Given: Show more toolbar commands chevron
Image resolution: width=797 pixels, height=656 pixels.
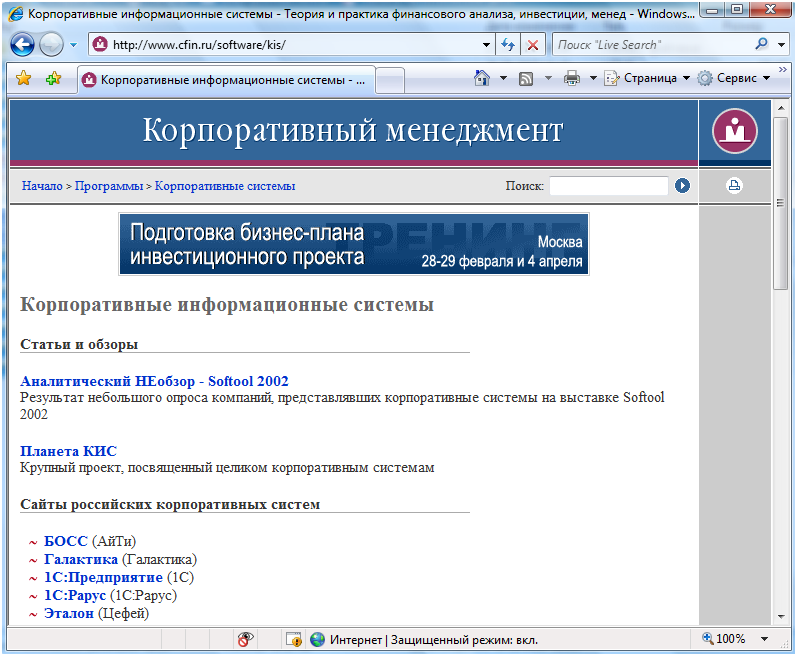Looking at the screenshot, I should pos(782,70).
